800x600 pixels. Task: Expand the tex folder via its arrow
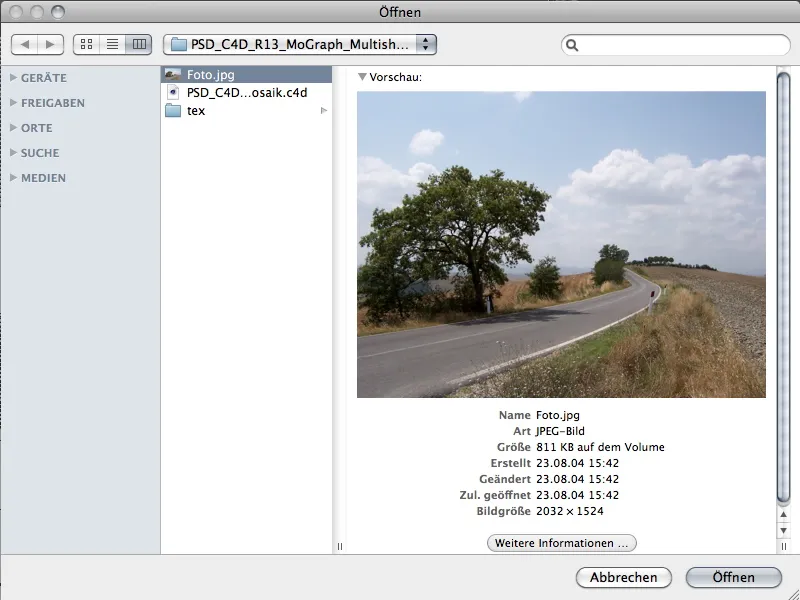point(323,110)
